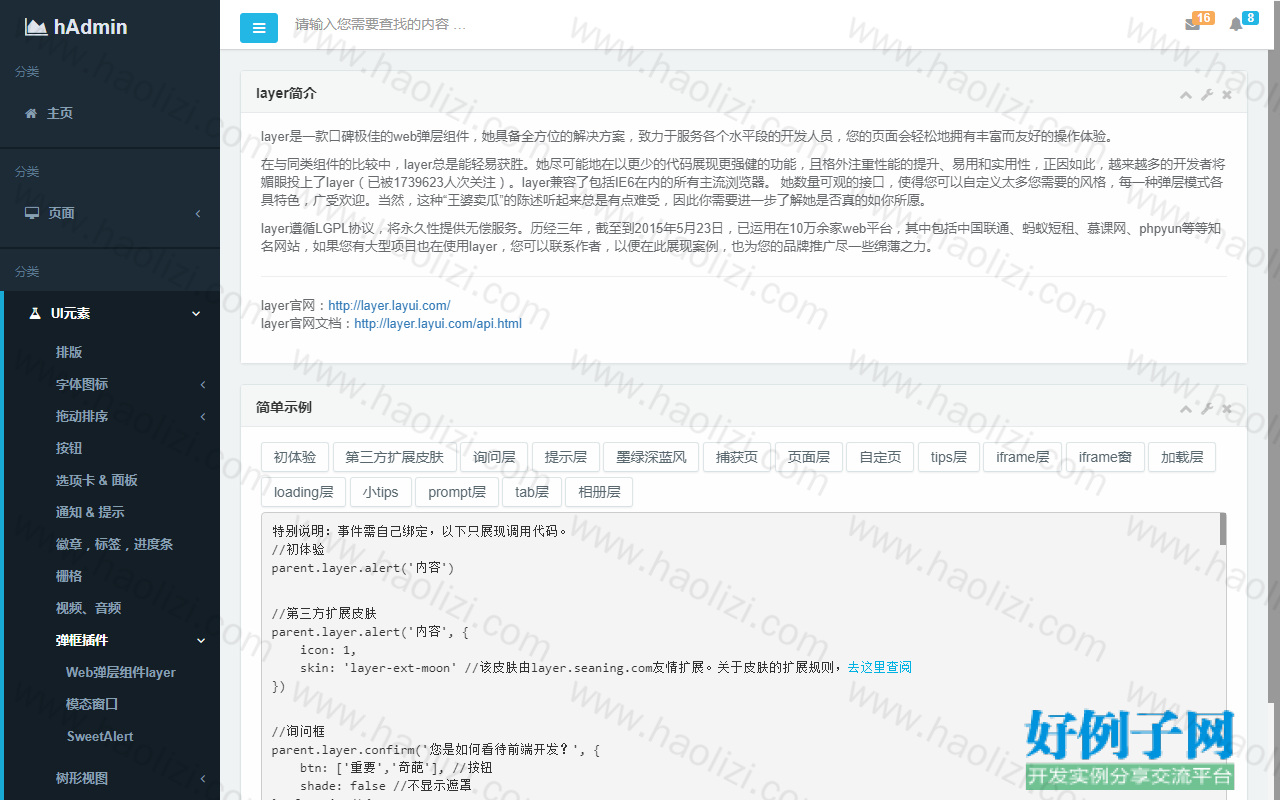
Task: Click the 相册层 button
Action: [x=599, y=492]
